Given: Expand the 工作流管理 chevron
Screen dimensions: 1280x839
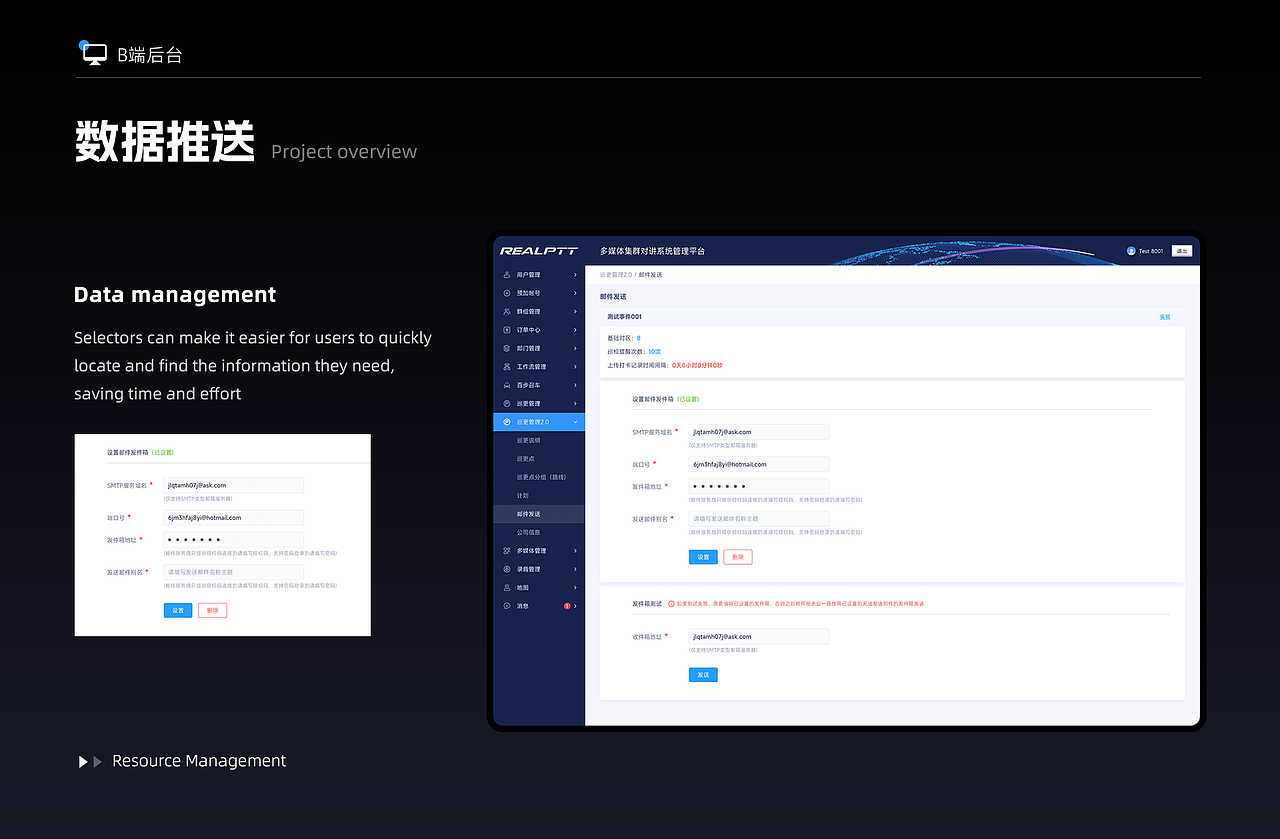Looking at the screenshot, I should [575, 367].
